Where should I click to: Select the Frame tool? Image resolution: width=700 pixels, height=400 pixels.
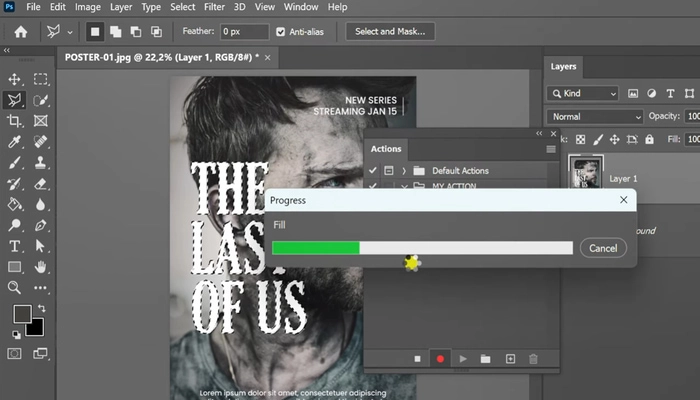pyautogui.click(x=41, y=121)
